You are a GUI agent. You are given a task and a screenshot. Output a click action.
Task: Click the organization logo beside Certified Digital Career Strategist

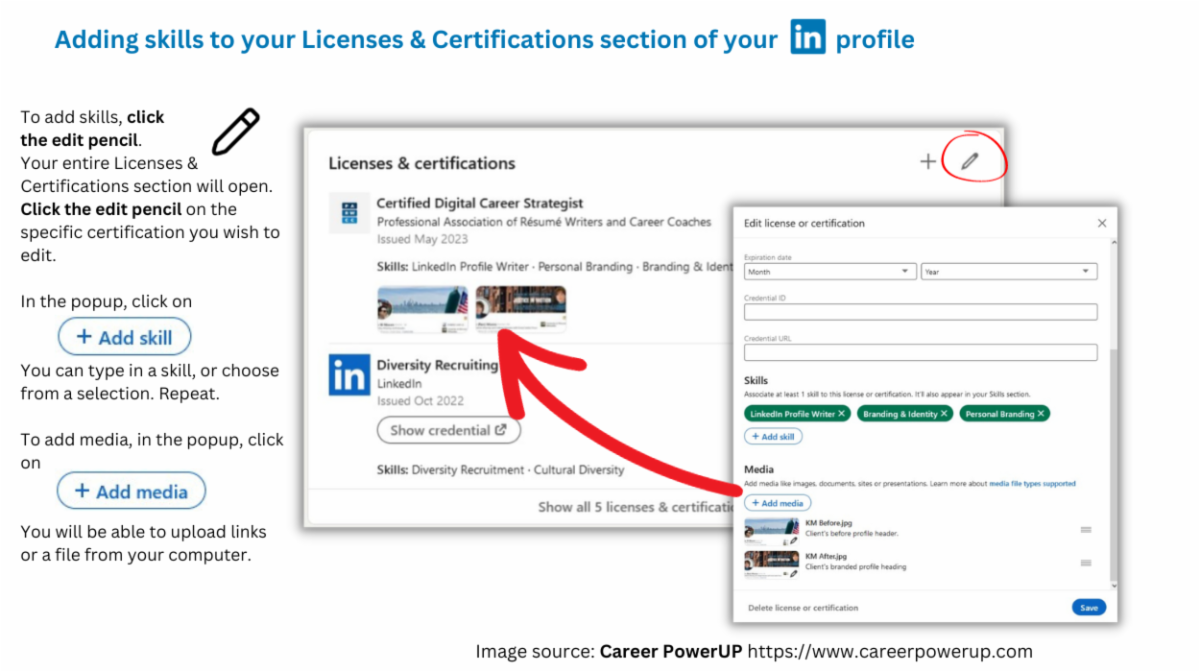[348, 213]
